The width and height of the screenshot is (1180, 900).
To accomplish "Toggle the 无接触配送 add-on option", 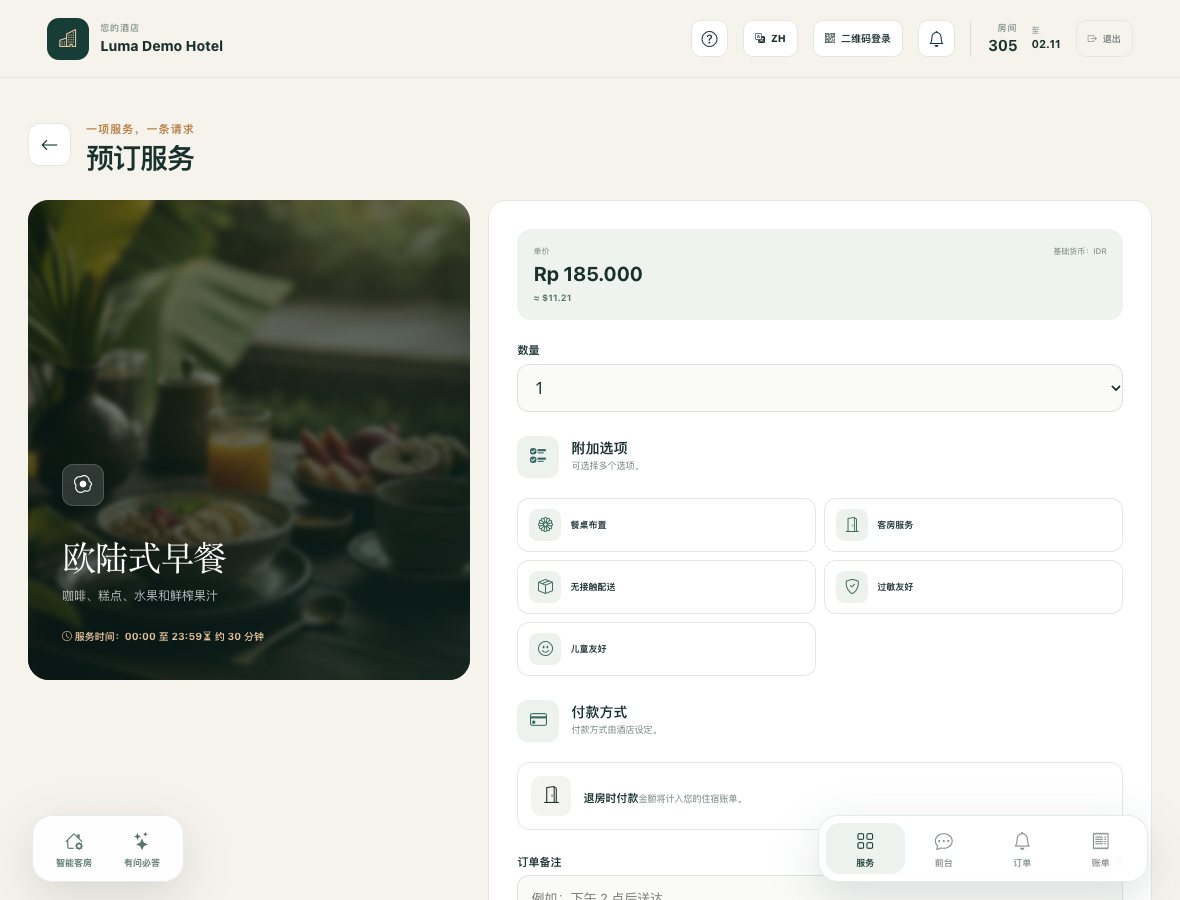I will point(666,586).
